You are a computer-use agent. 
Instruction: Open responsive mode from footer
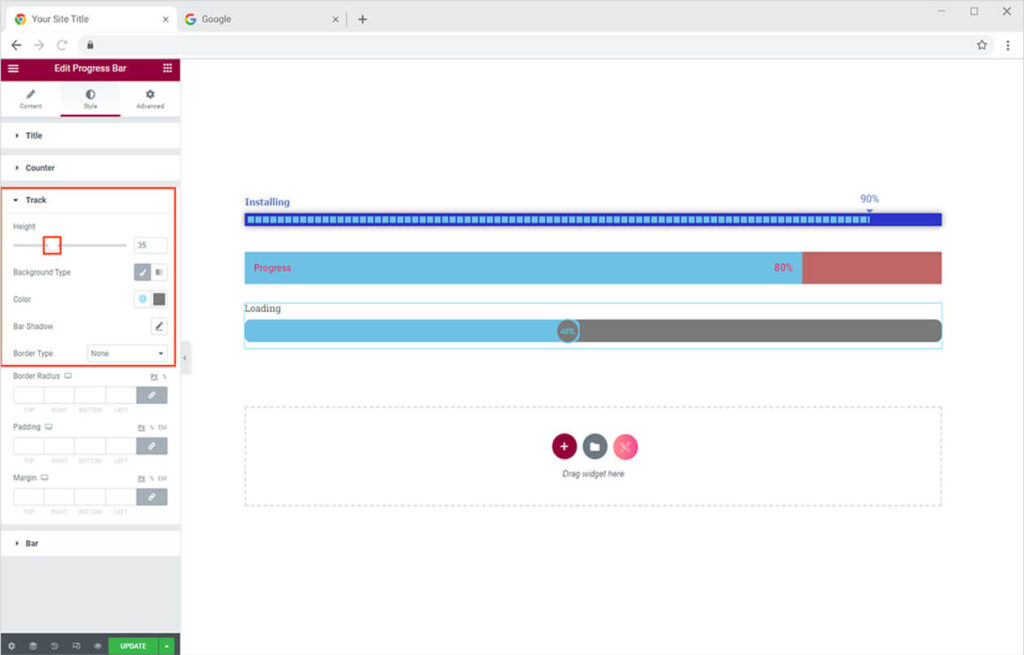76,646
